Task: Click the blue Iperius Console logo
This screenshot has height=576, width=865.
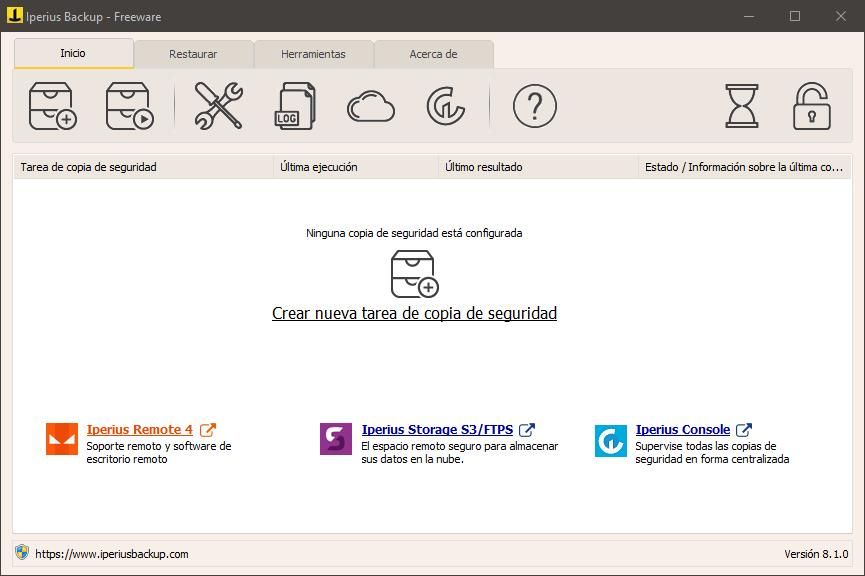Action: [x=611, y=441]
